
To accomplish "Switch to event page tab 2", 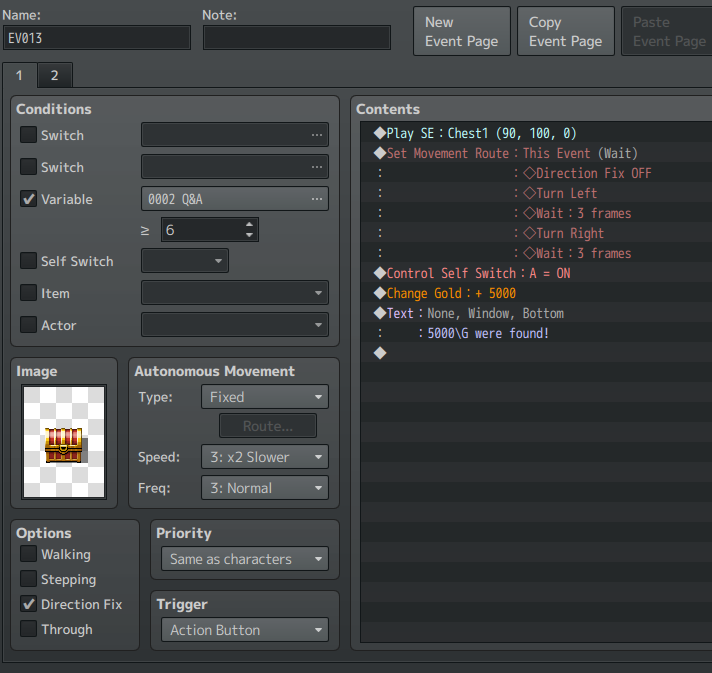I will click(54, 75).
